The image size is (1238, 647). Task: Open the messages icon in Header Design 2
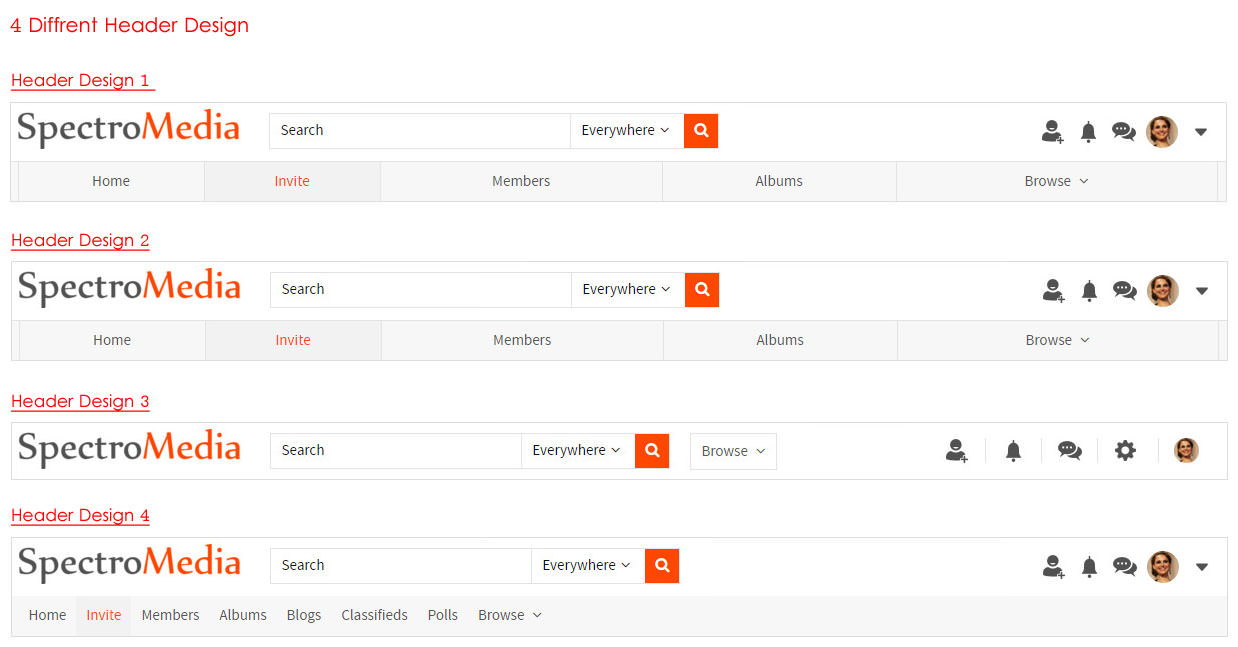click(x=1124, y=291)
